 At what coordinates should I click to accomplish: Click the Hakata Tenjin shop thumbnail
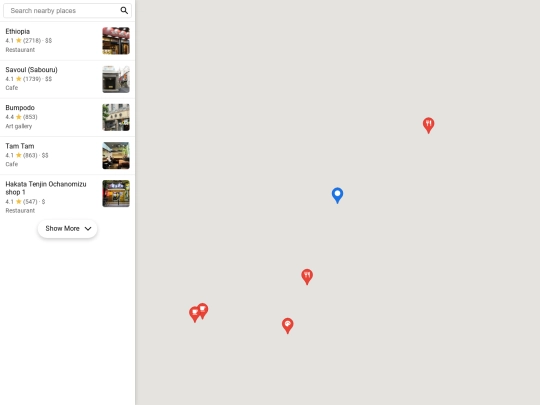coord(116,194)
